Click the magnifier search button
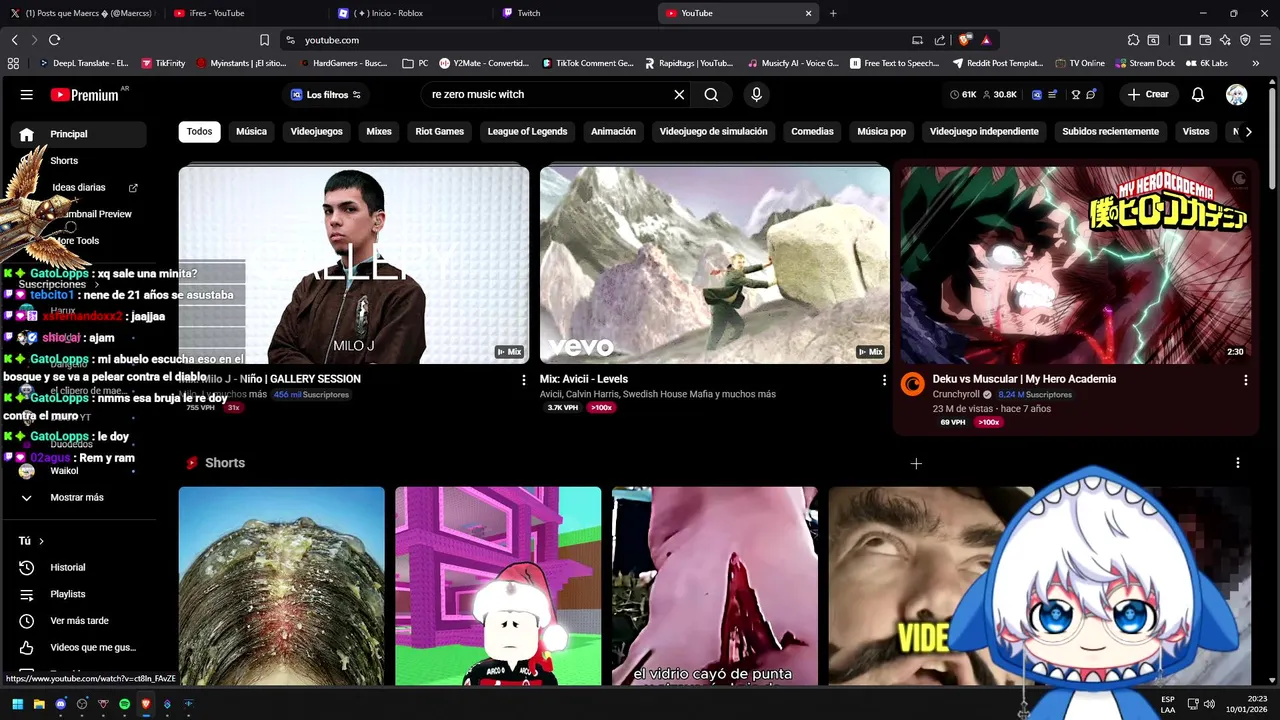 [x=711, y=95]
